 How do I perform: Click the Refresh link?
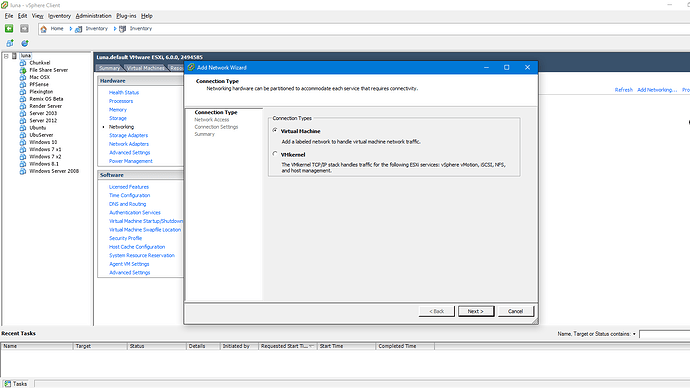(x=624, y=90)
